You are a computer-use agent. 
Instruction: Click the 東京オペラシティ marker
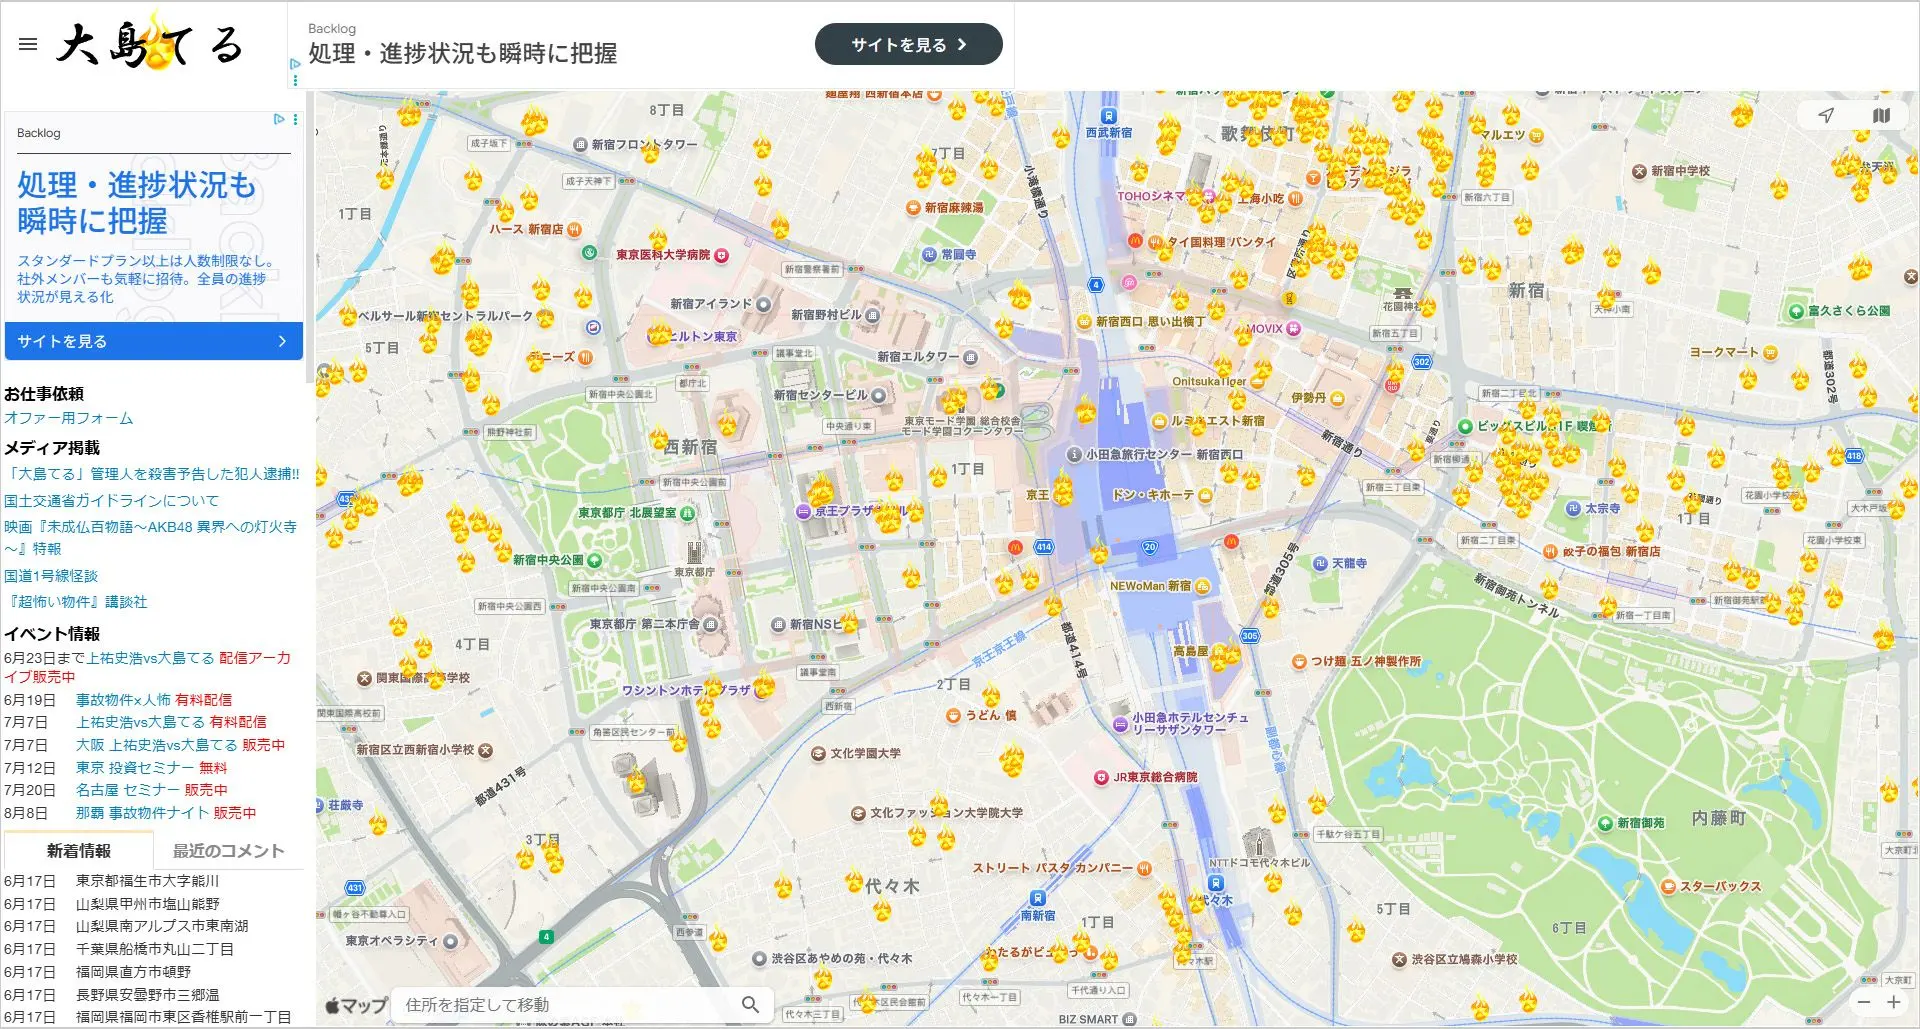tap(450, 941)
